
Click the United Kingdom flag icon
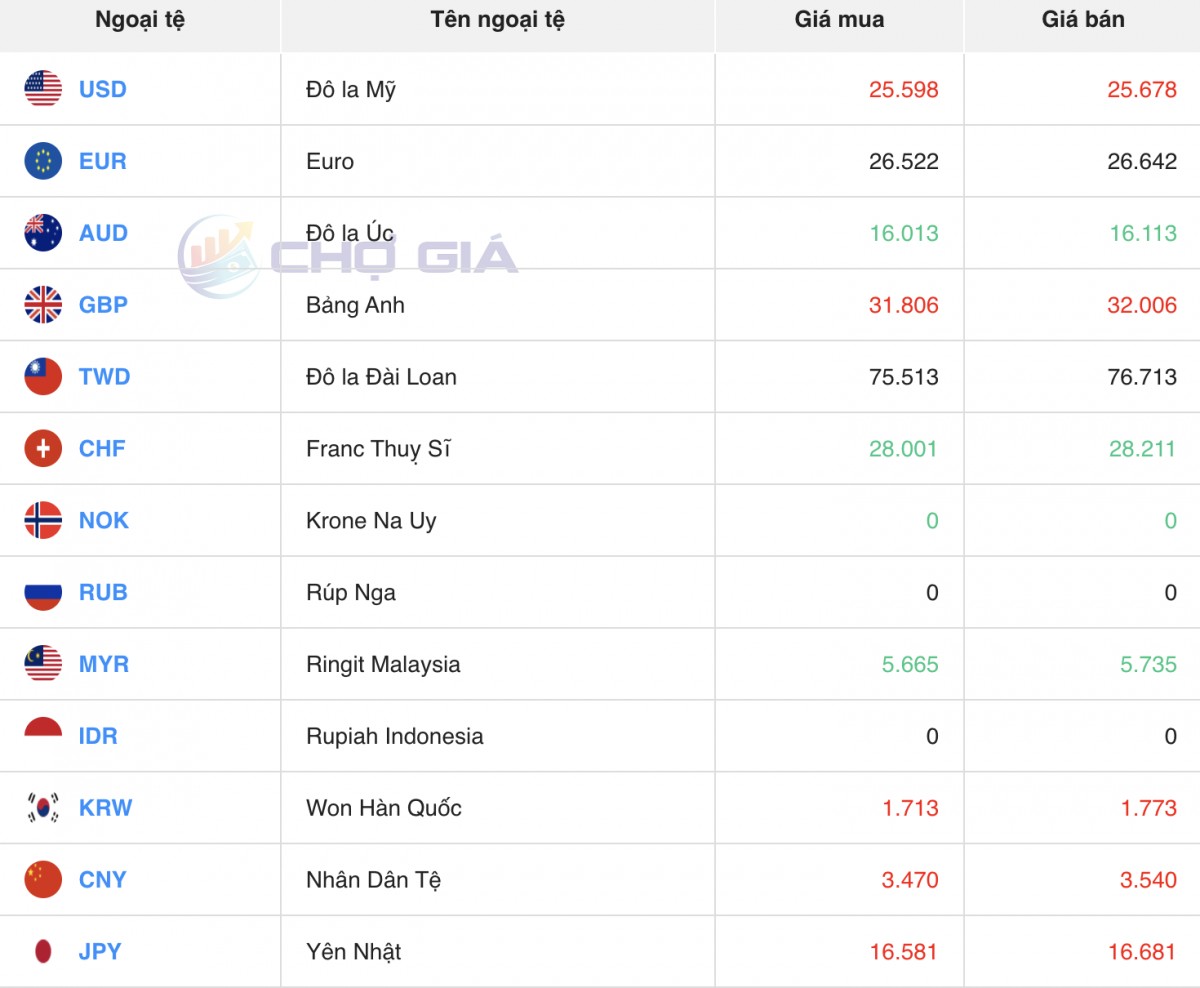(x=43, y=305)
